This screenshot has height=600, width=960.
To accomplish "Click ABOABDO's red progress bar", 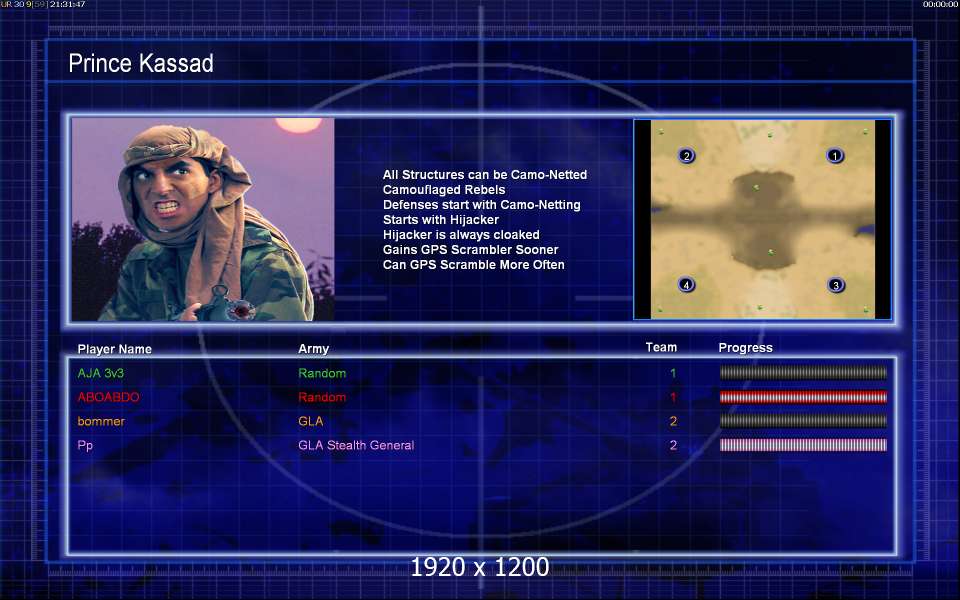I will 803,397.
